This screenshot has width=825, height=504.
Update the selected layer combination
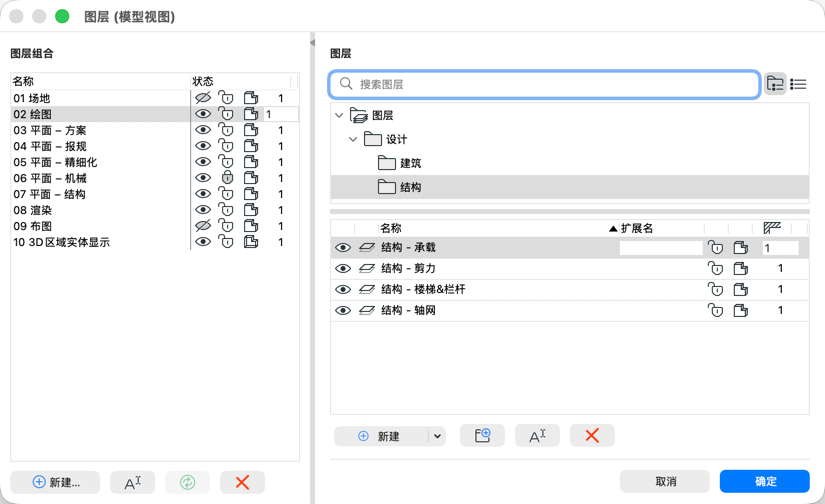click(187, 482)
